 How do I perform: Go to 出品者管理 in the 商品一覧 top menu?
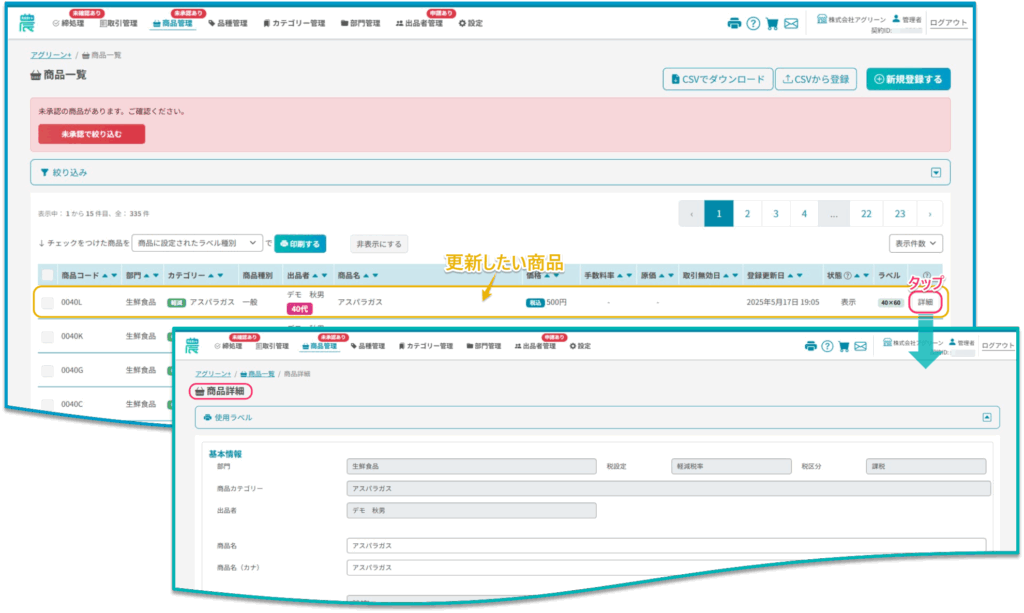419,23
